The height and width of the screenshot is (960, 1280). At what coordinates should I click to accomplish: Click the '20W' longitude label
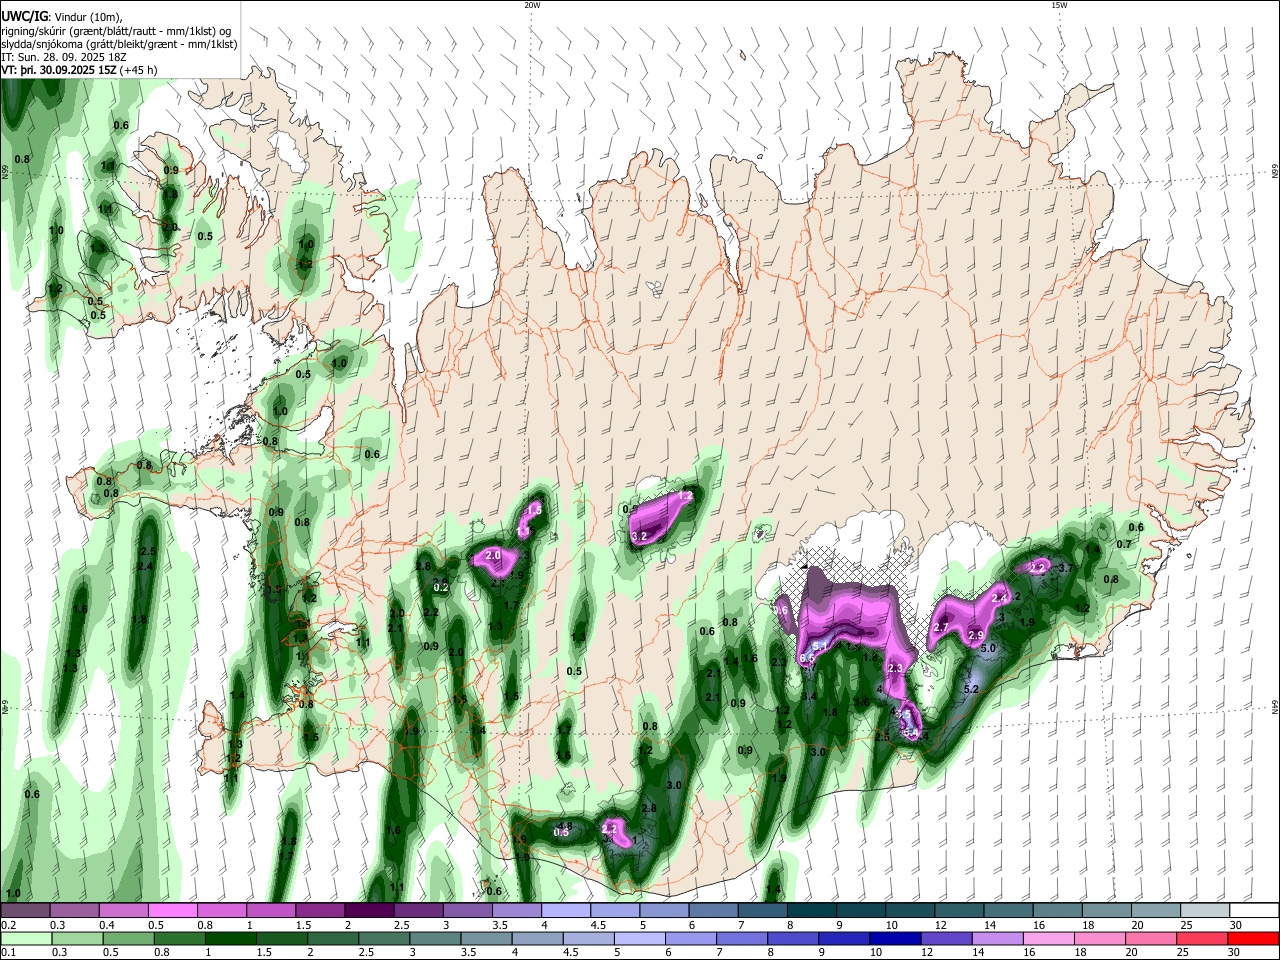532,5
